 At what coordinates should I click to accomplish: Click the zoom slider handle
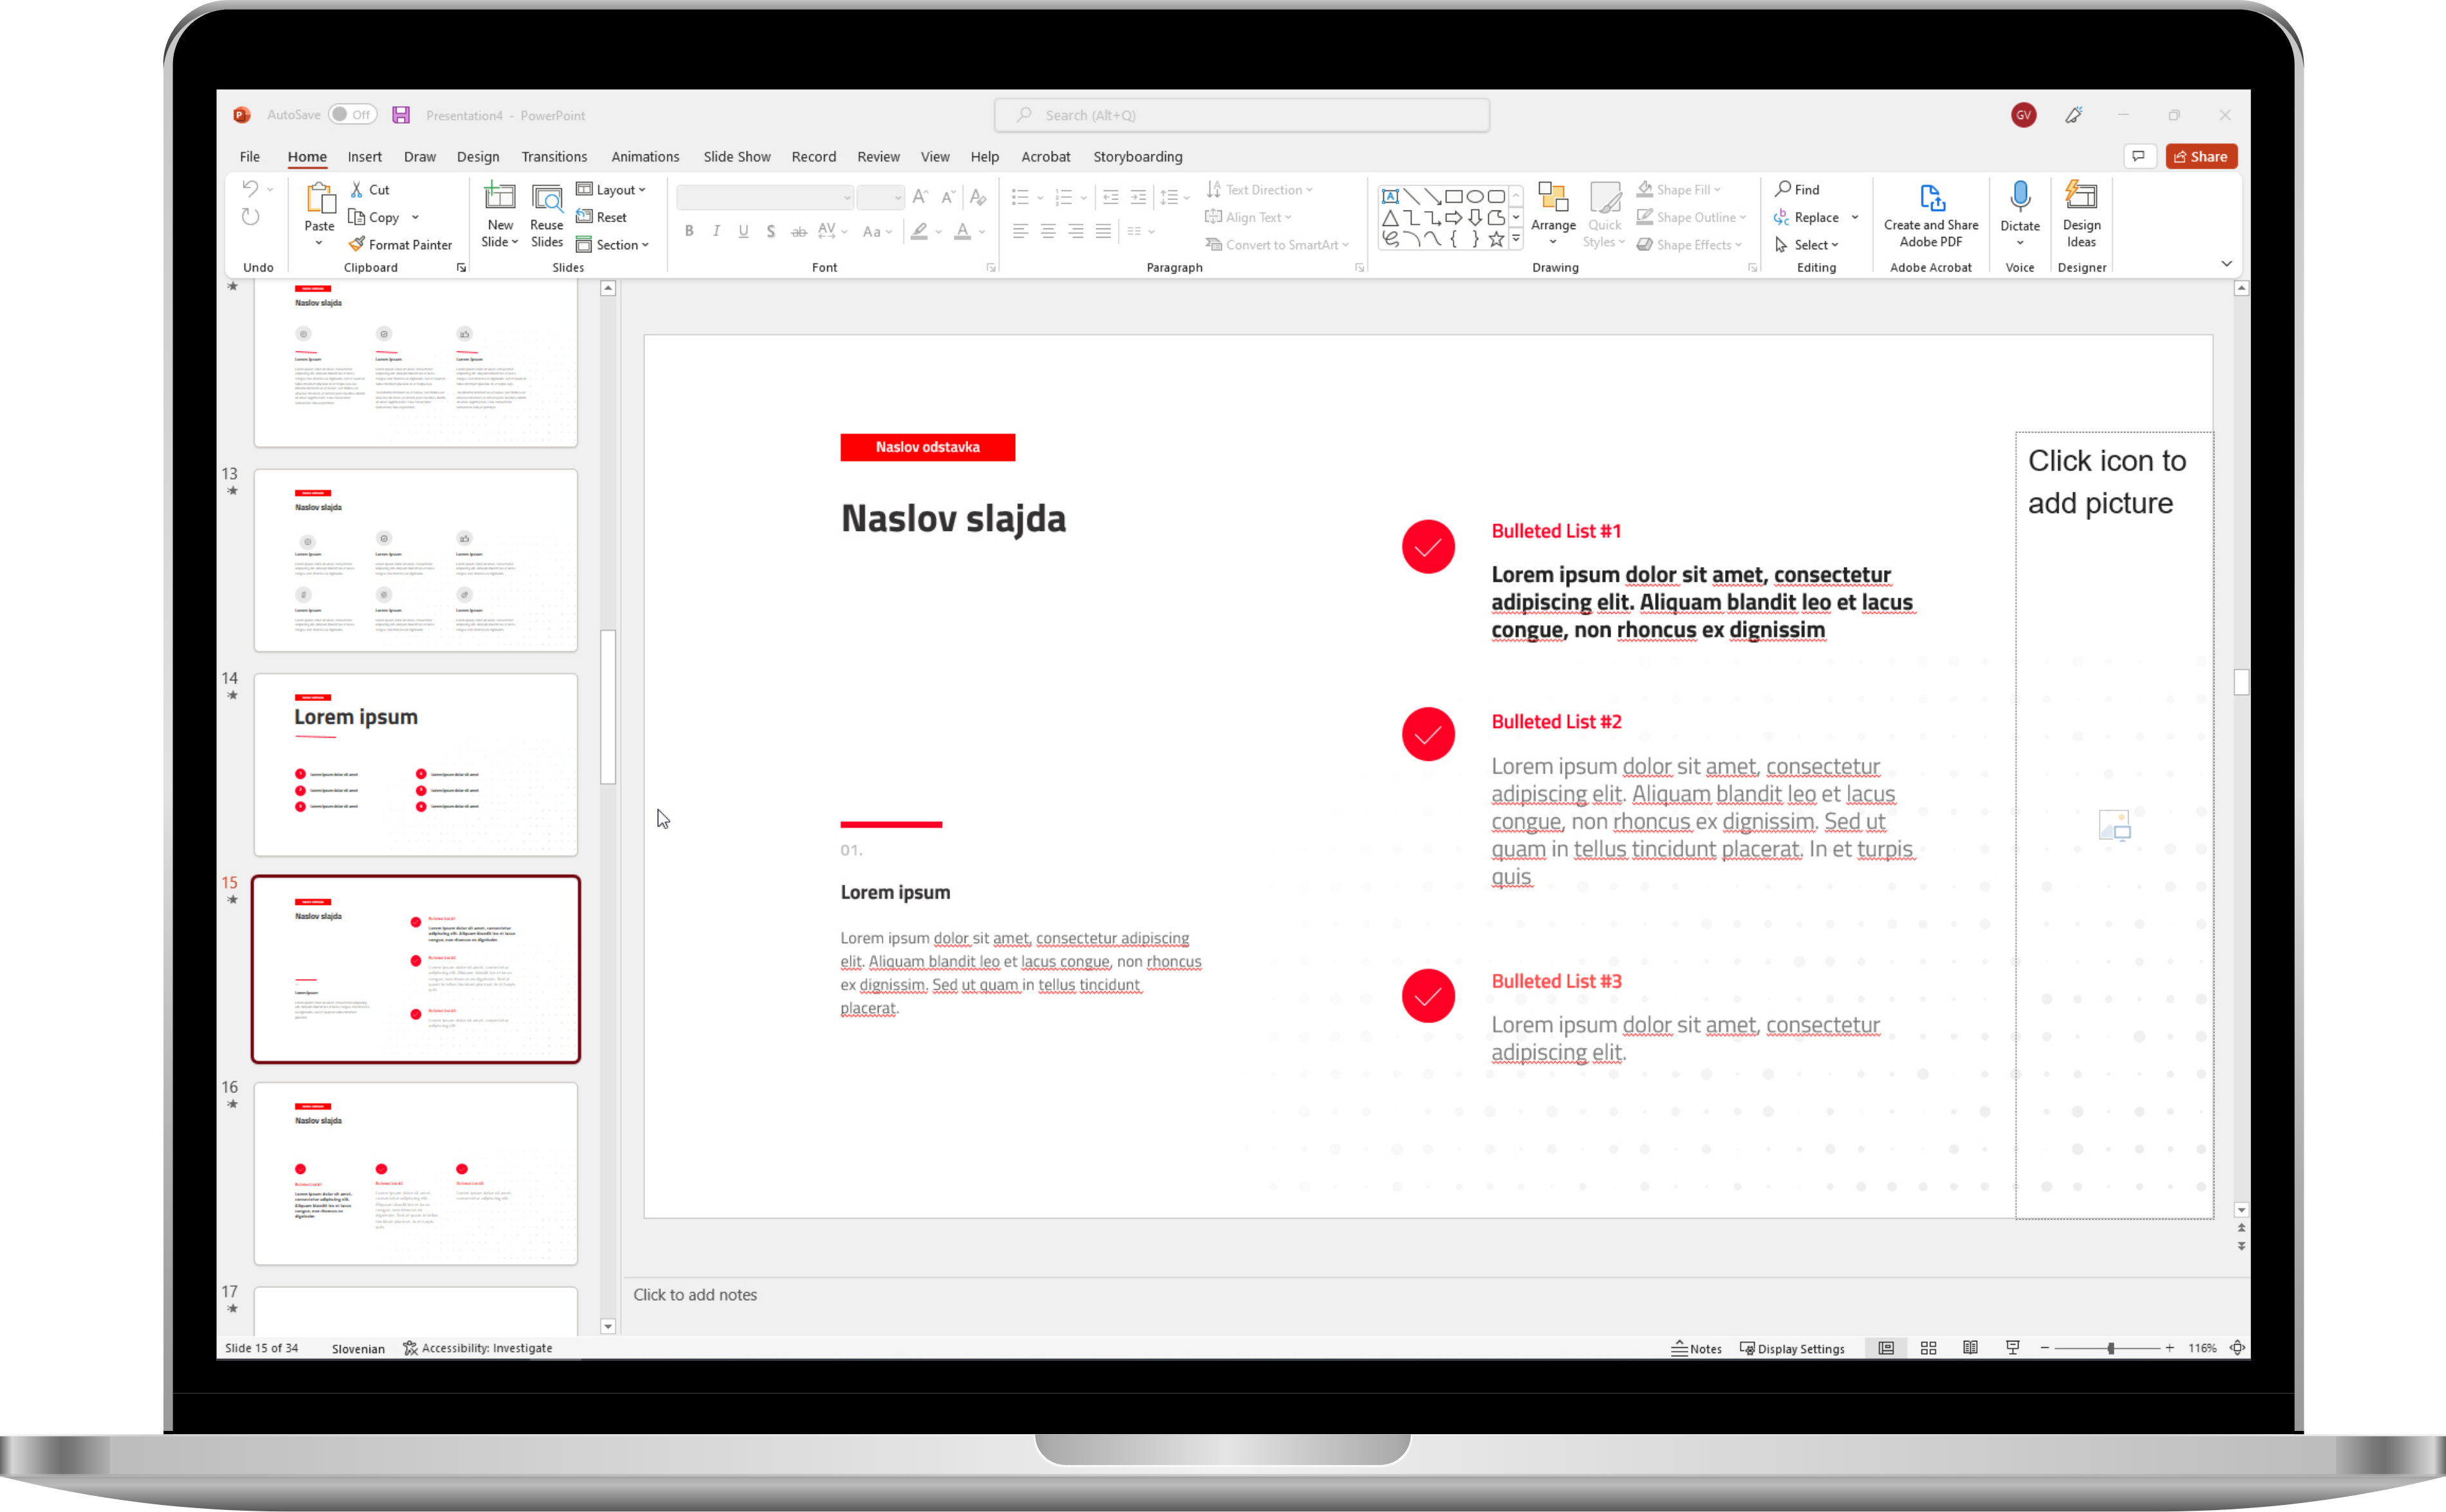point(2110,1348)
